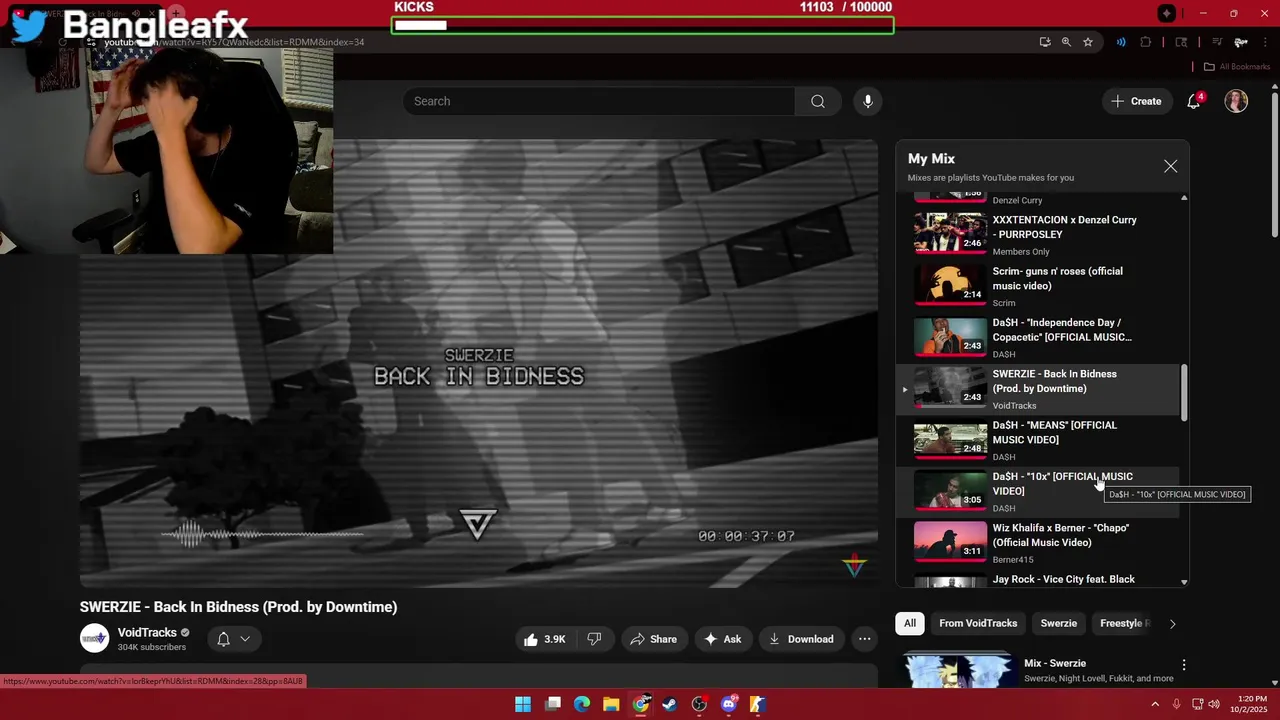Play Jay Rock - Vice City item
Image resolution: width=1280 pixels, height=720 pixels.
[1040, 579]
